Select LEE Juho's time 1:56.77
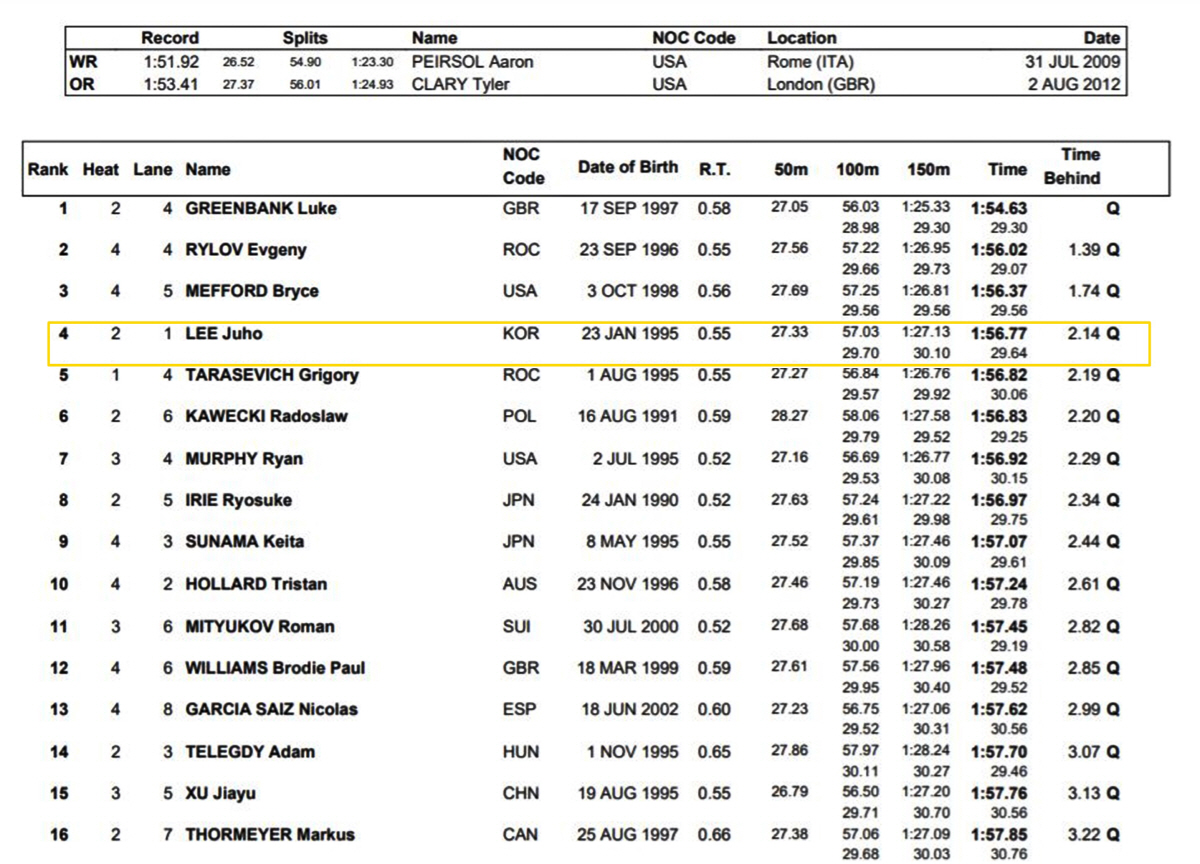The image size is (1200, 864). click(x=999, y=334)
